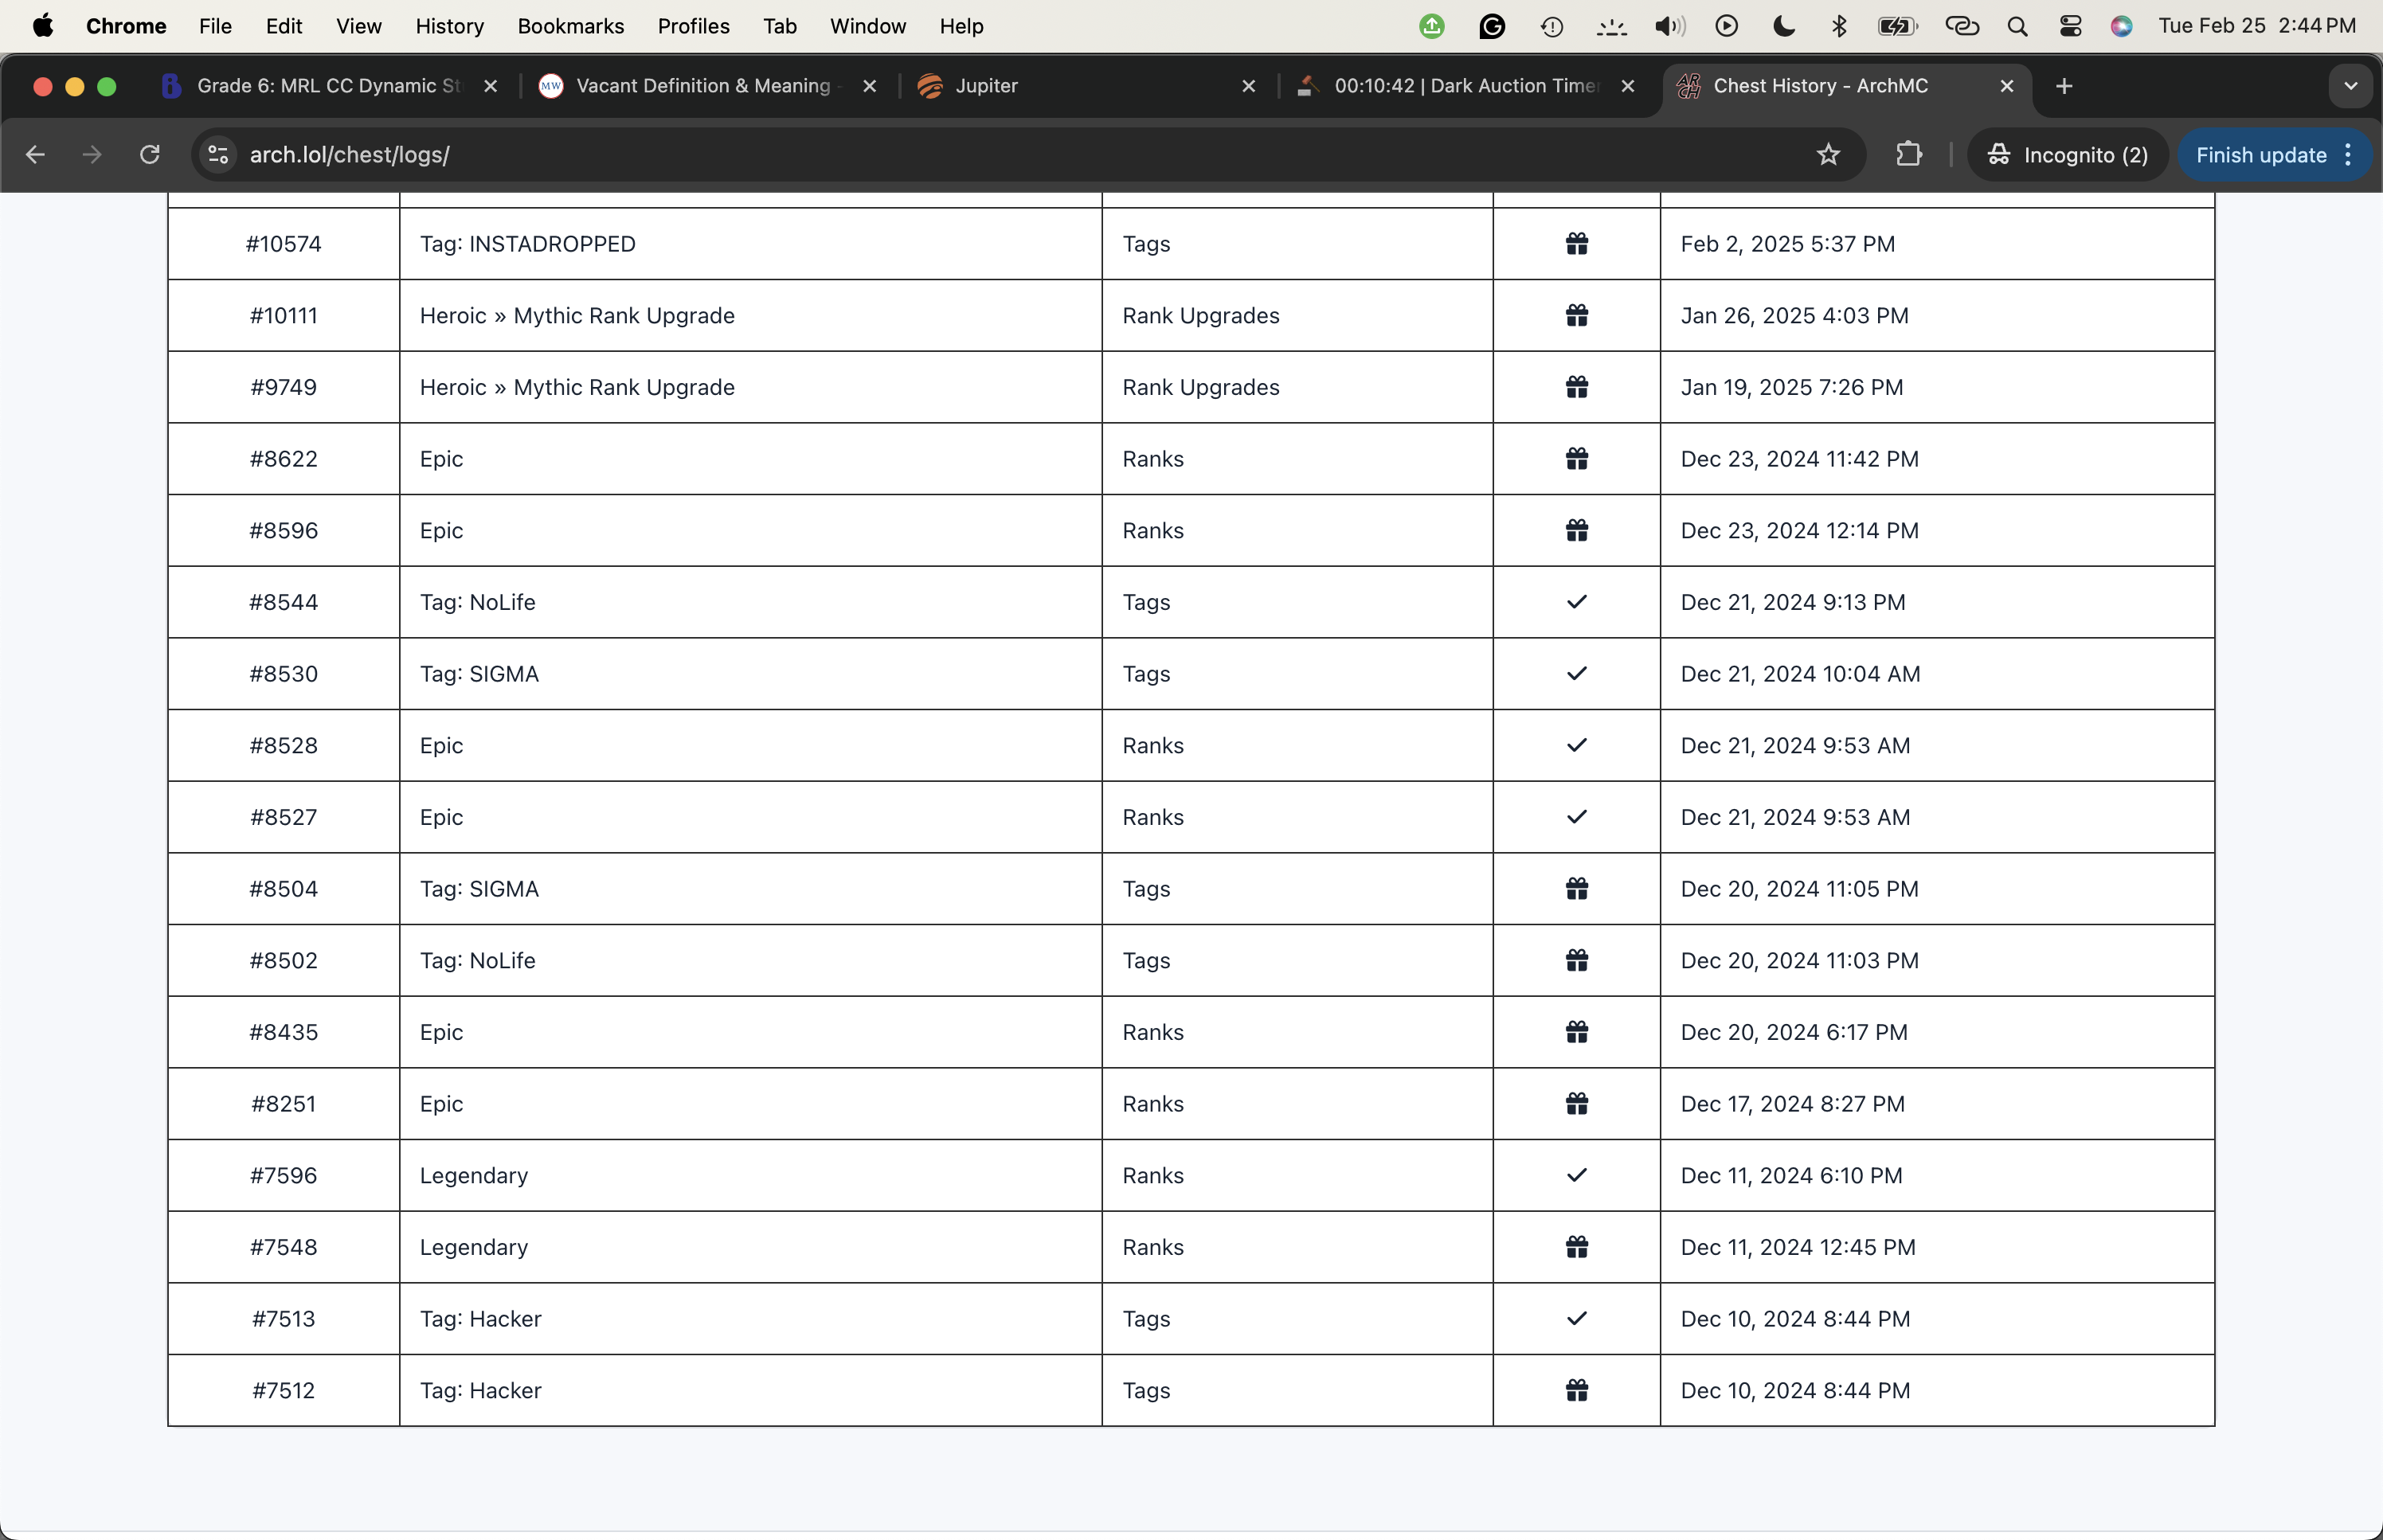Image resolution: width=2383 pixels, height=1540 pixels.
Task: Switch to the Grade 6: MRL CC Dynamic tab
Action: pos(330,86)
